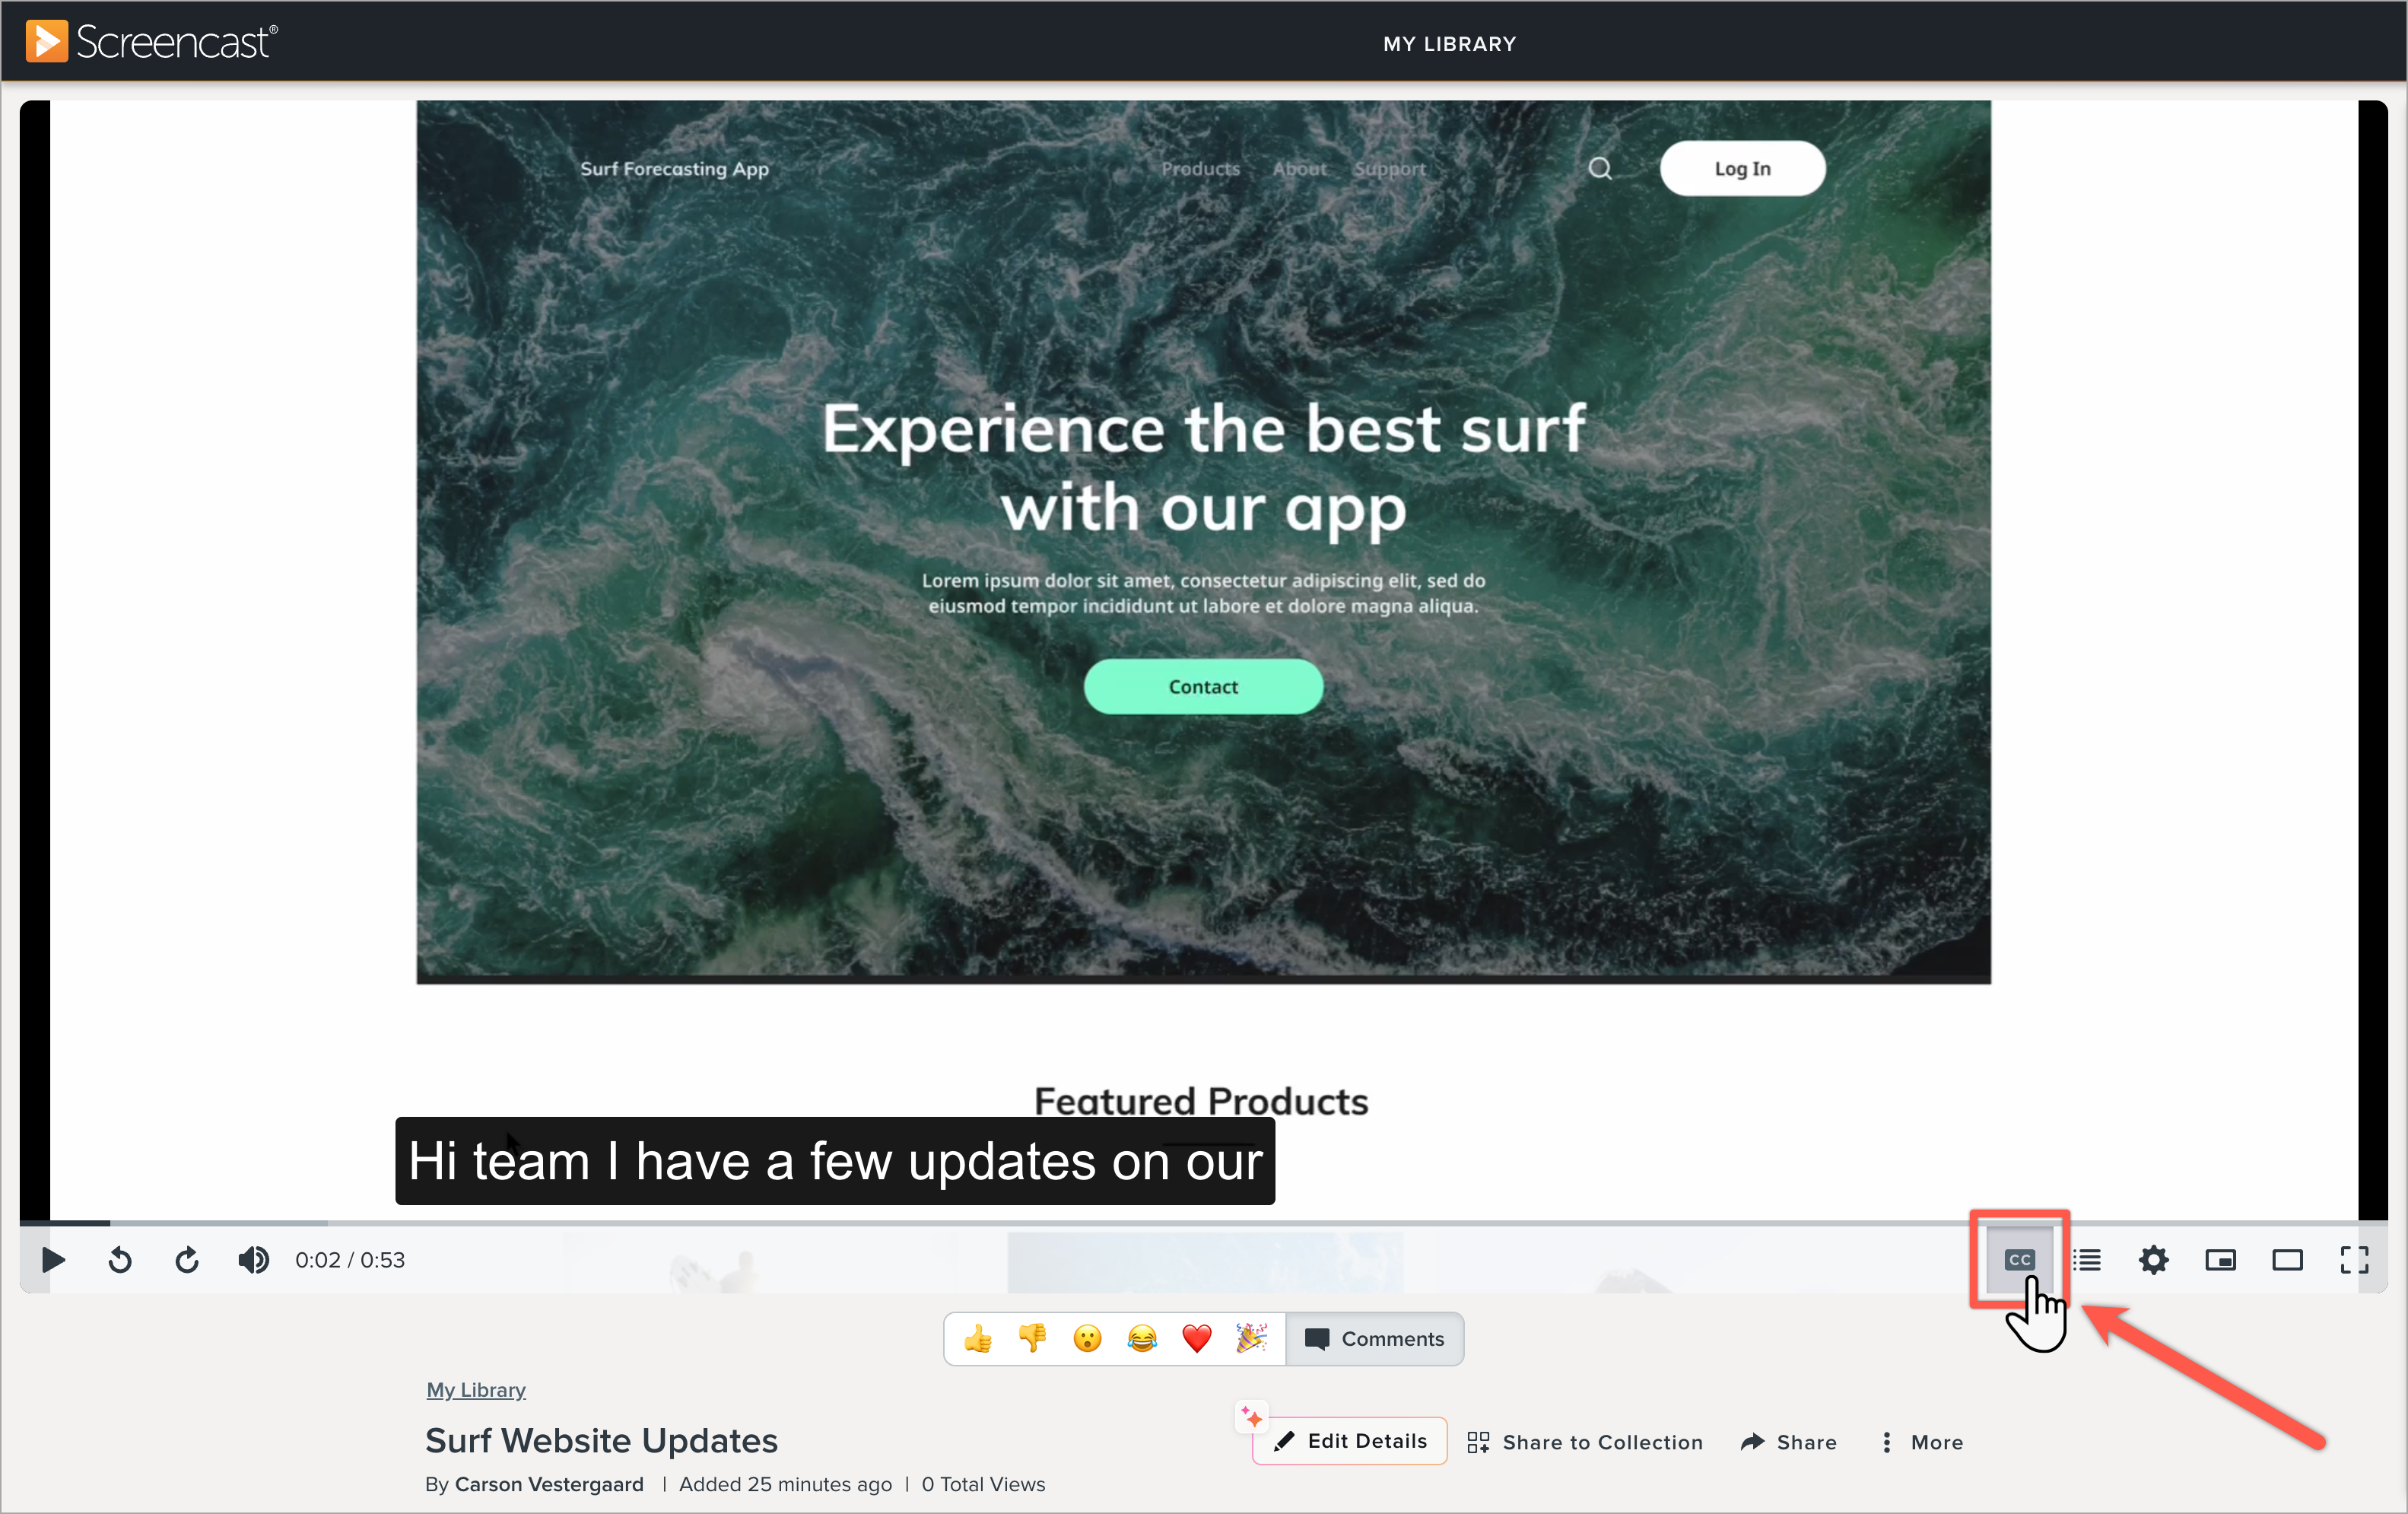Select MY LIBRARY menu item
The width and height of the screenshot is (2408, 1514).
(1449, 43)
